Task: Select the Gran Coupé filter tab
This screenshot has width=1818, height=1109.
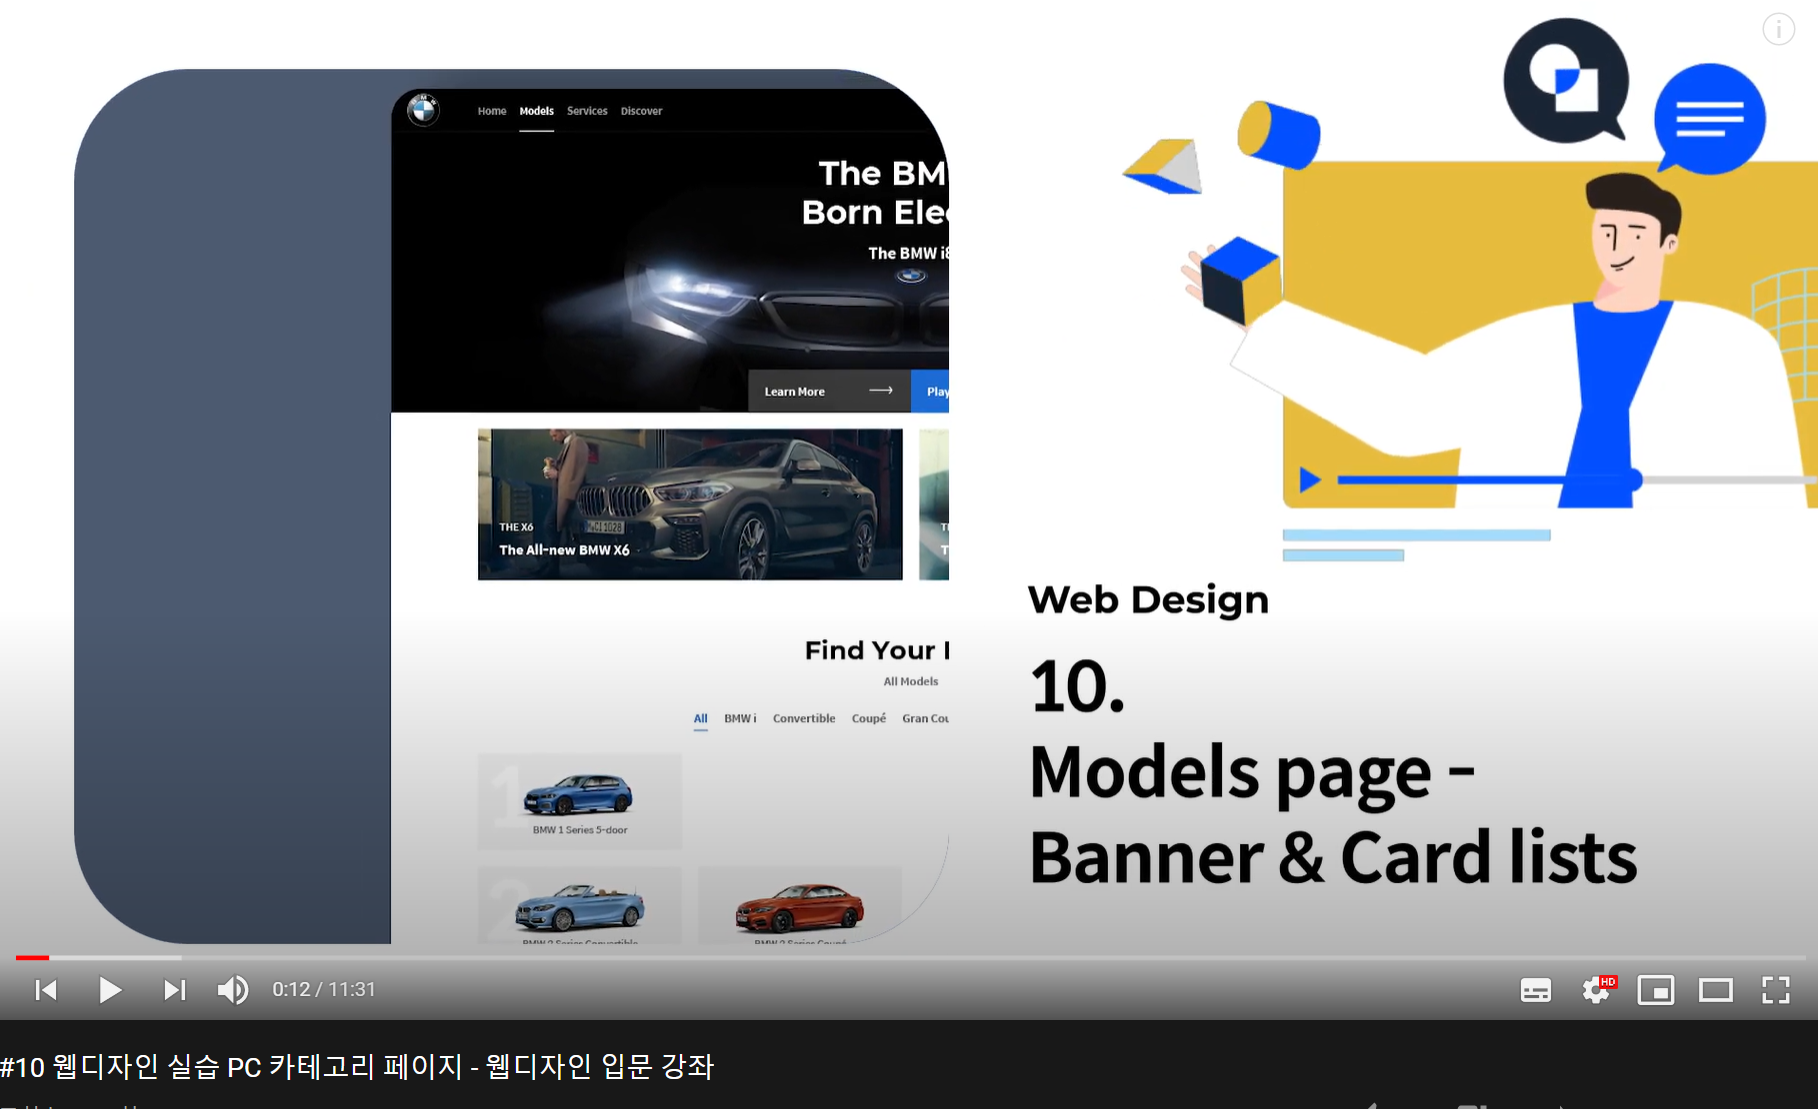Action: tap(925, 719)
